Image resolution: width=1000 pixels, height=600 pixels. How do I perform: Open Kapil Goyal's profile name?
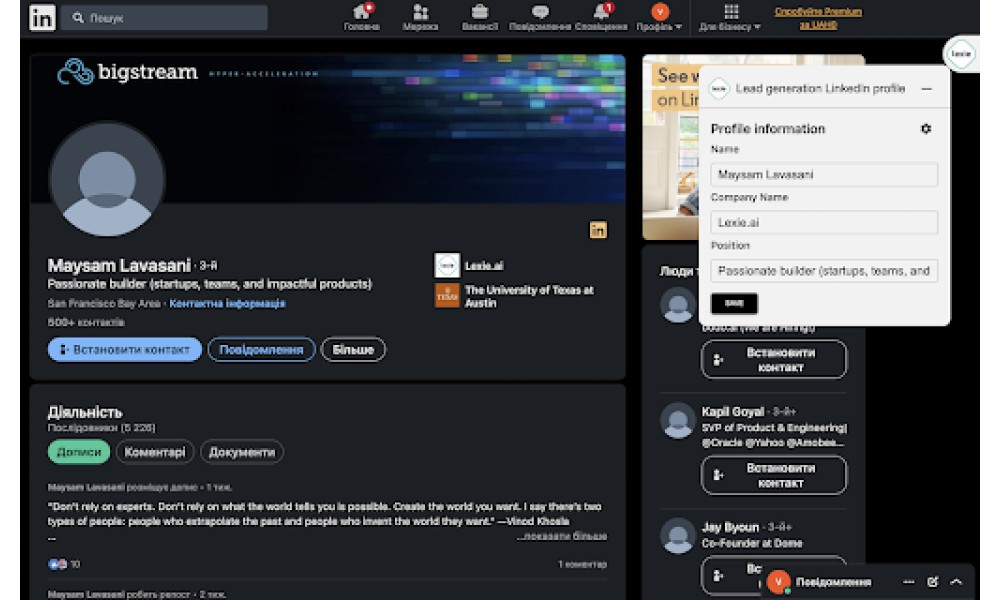pyautogui.click(x=733, y=412)
